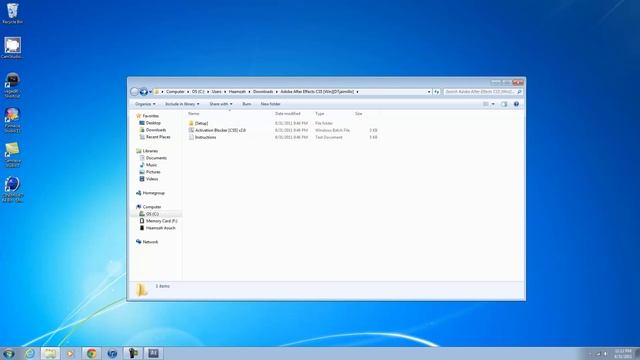Select the CamStudio desktop shortcut

coord(12,48)
